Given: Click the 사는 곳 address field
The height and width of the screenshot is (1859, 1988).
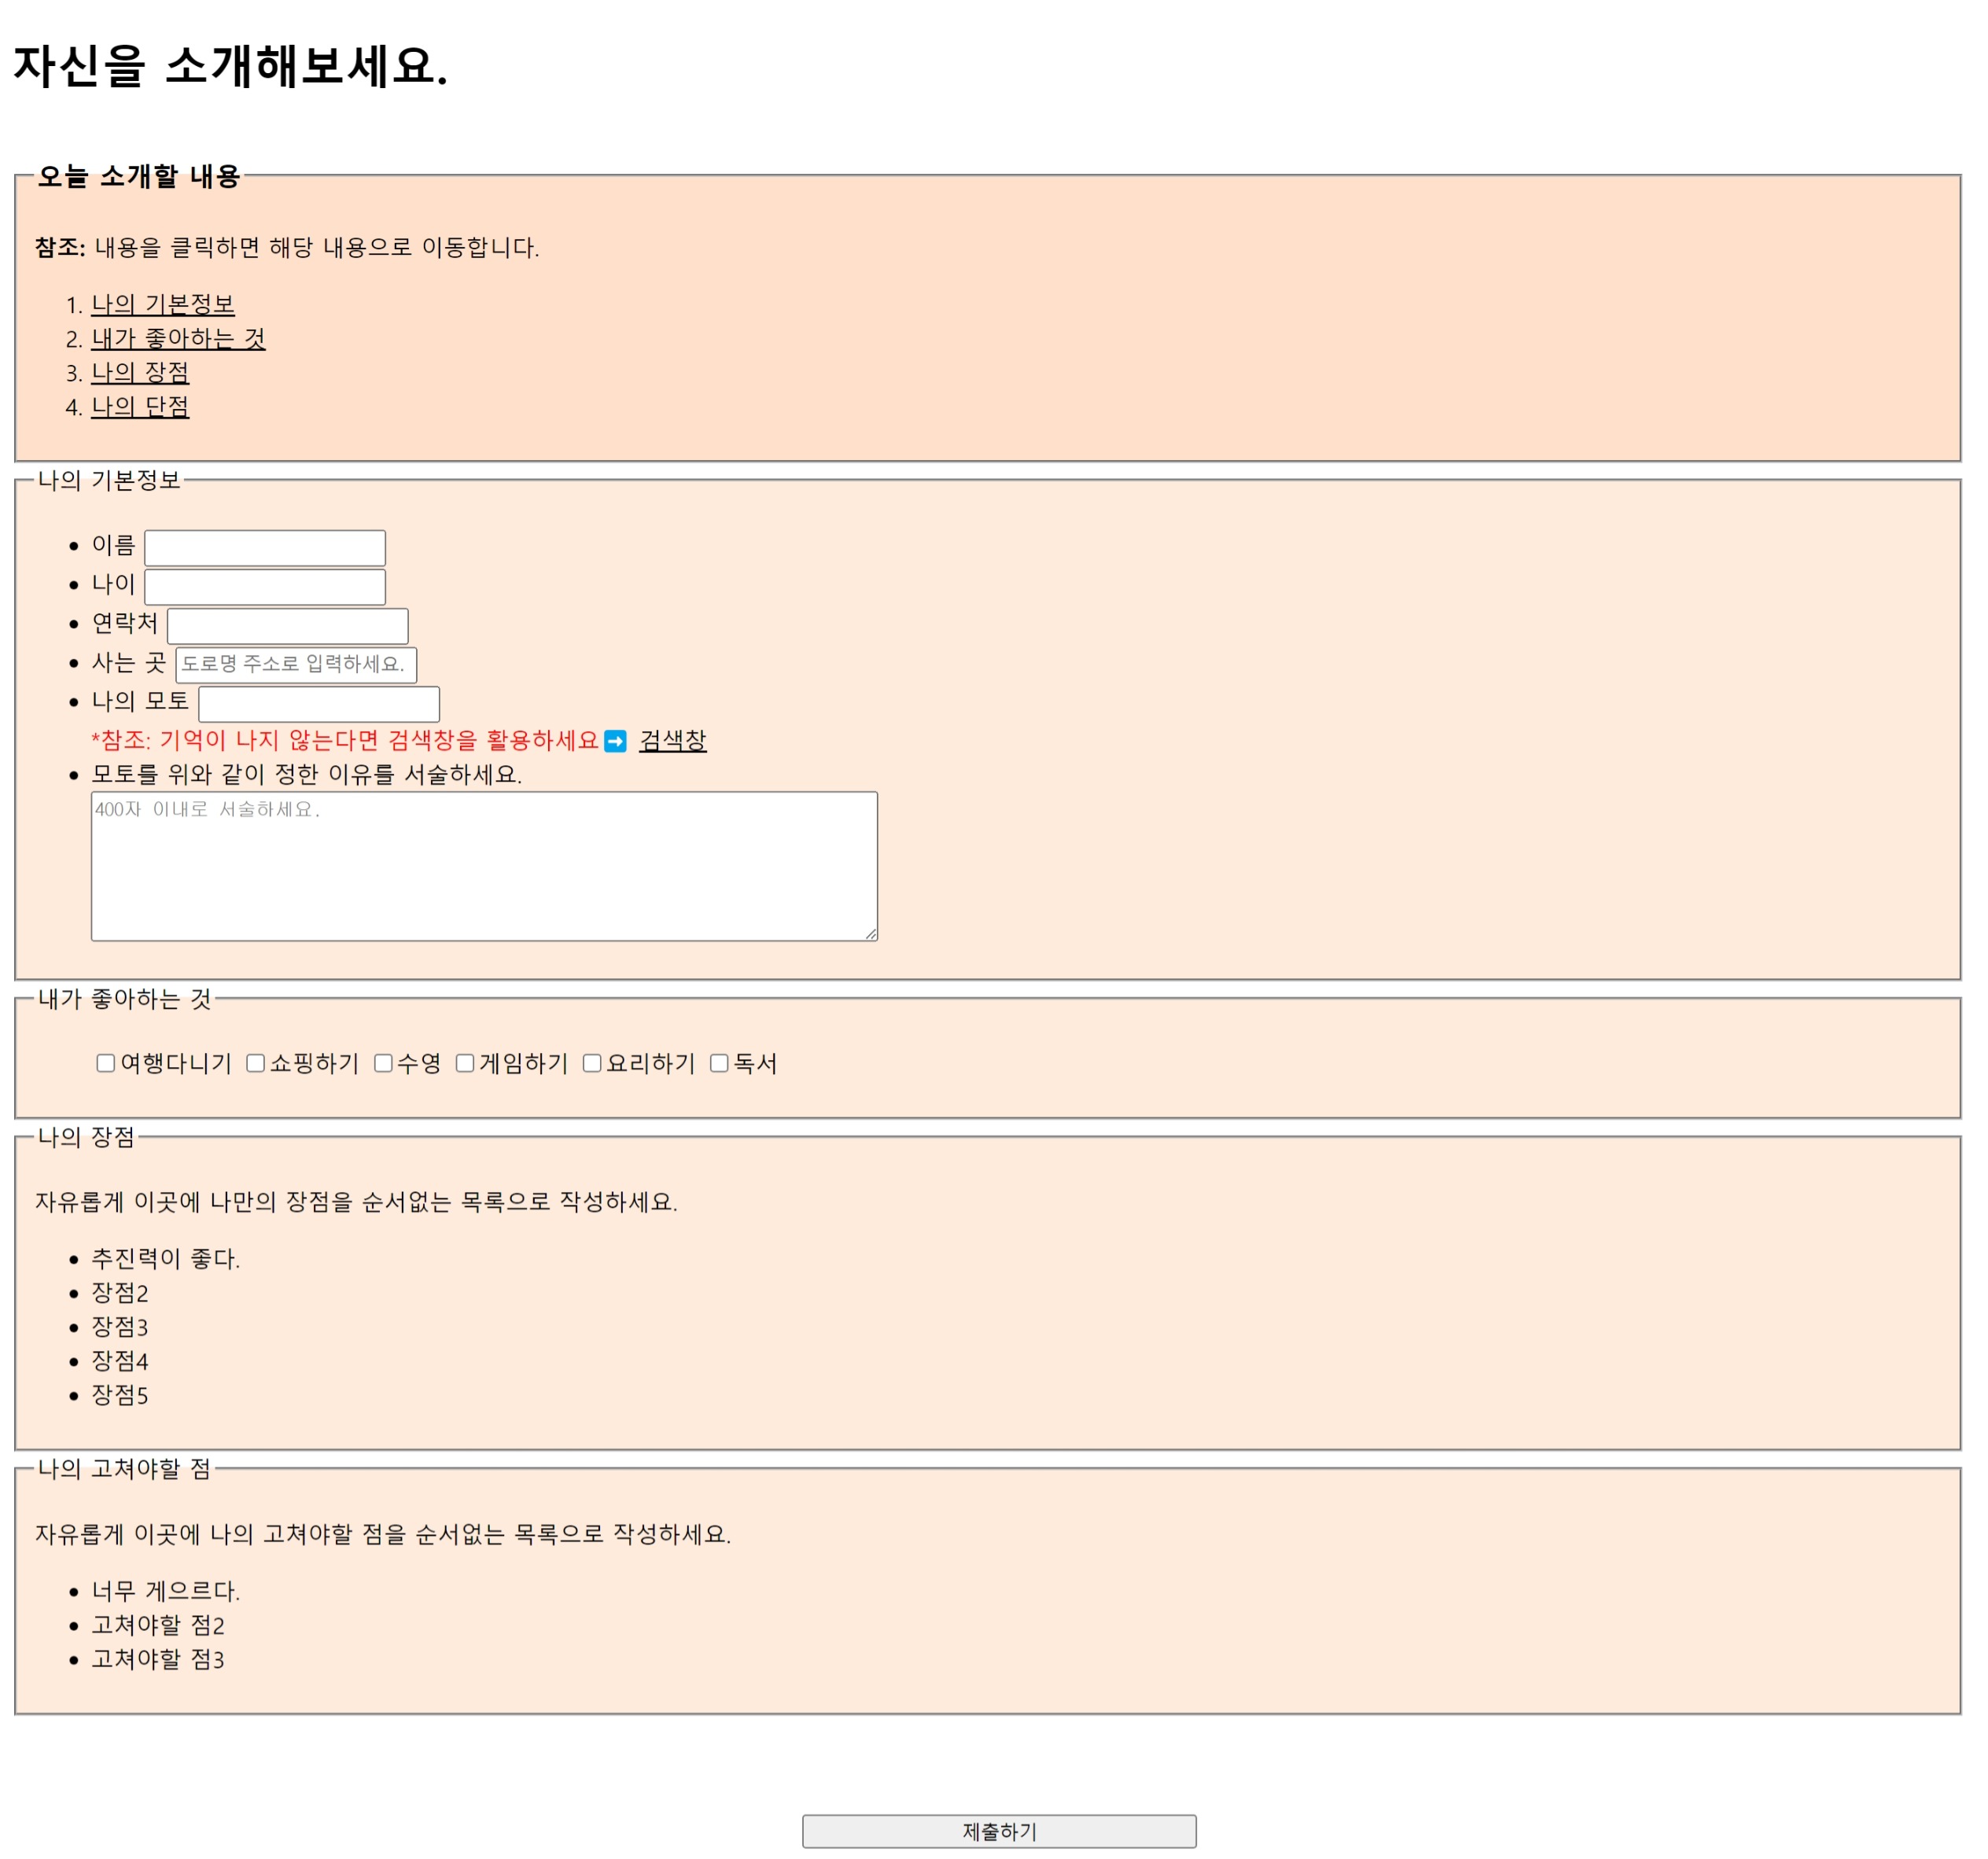Looking at the screenshot, I should point(296,665).
